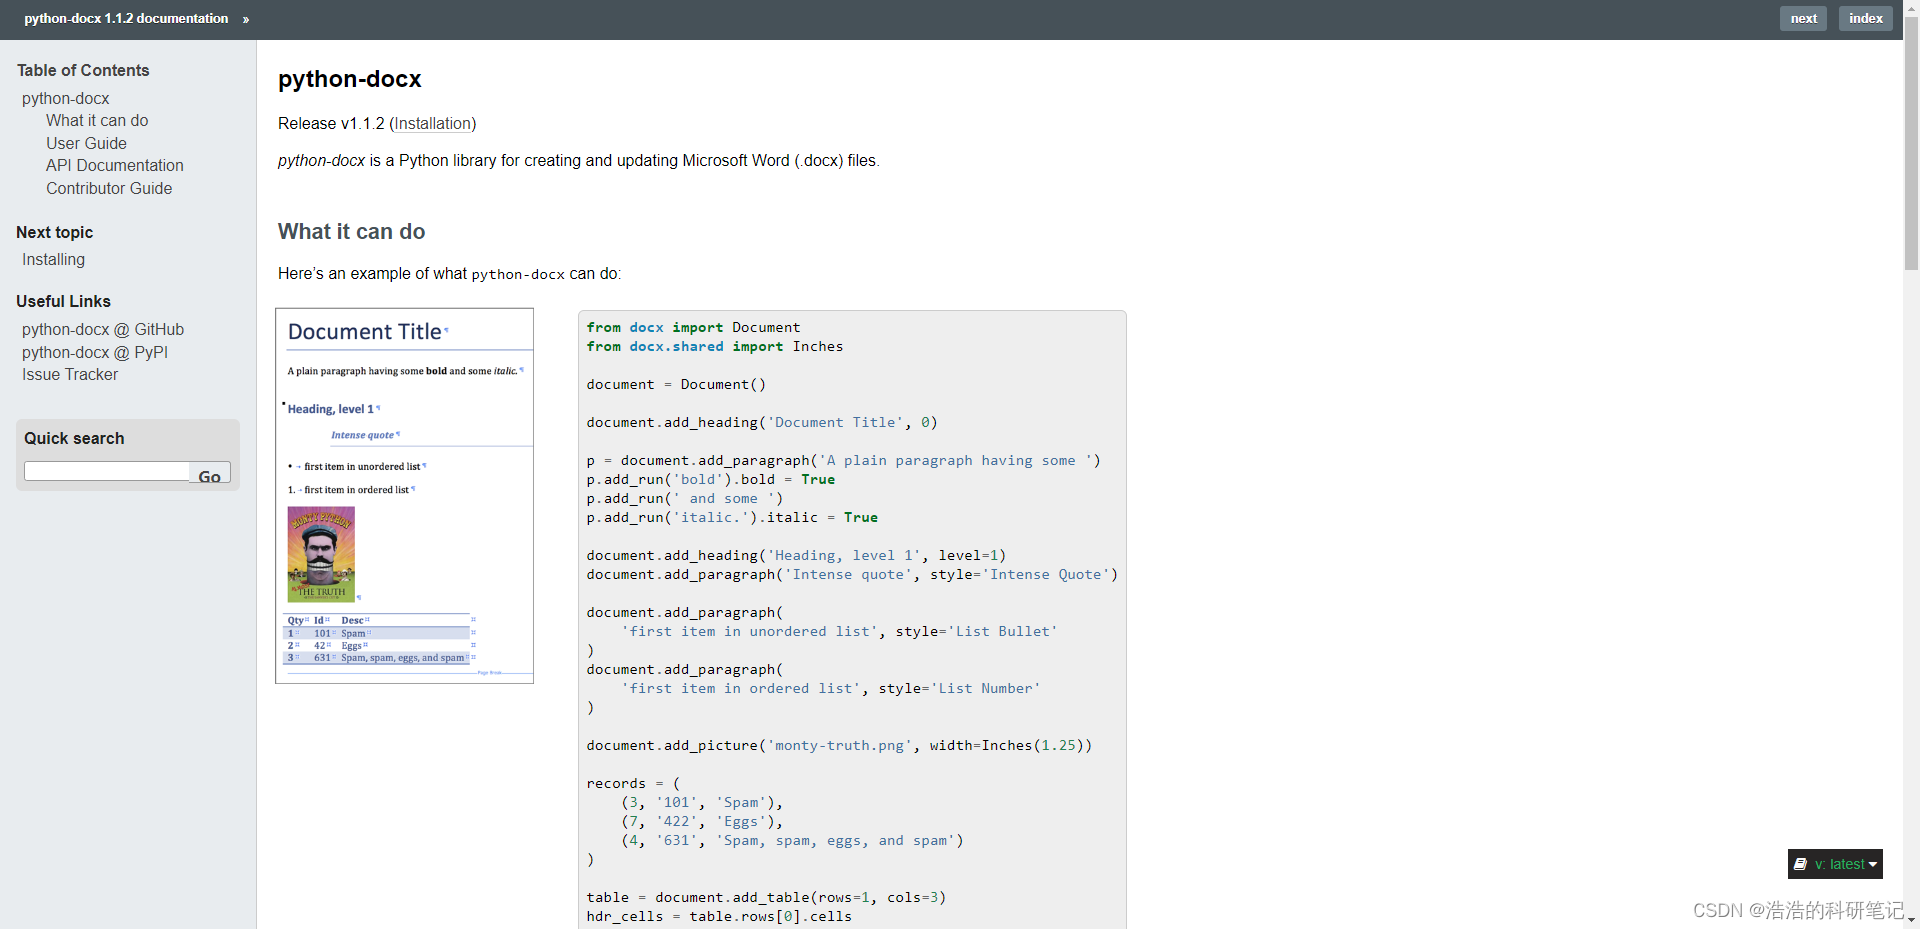1920x929 pixels.
Task: Open the index page button
Action: [x=1865, y=18]
